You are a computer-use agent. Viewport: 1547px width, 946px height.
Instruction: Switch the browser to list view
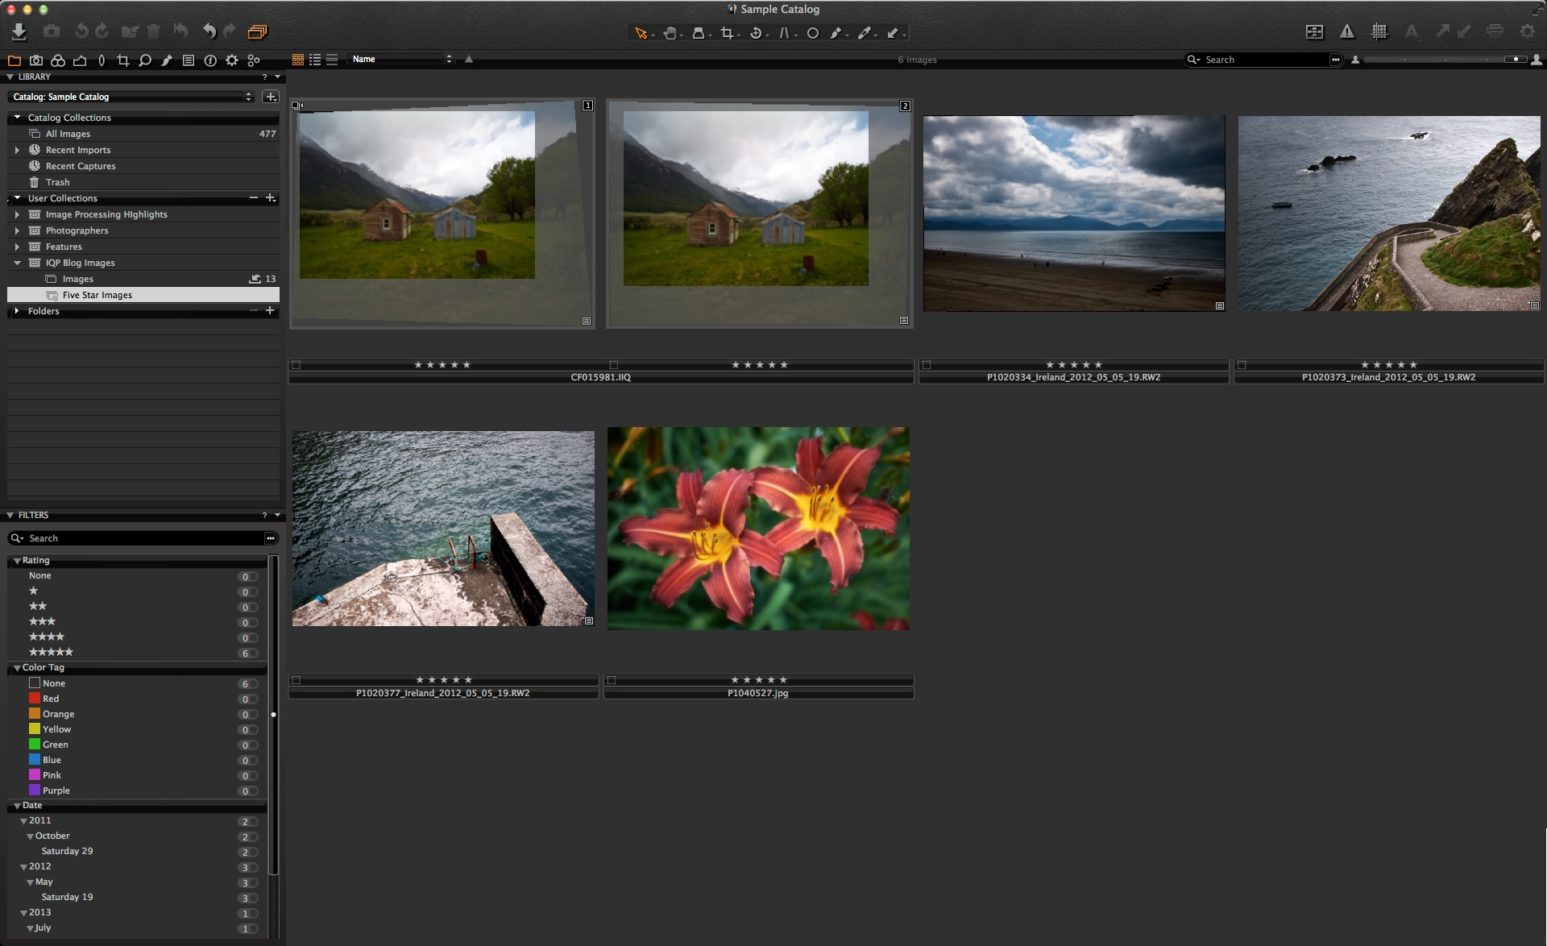pyautogui.click(x=314, y=59)
